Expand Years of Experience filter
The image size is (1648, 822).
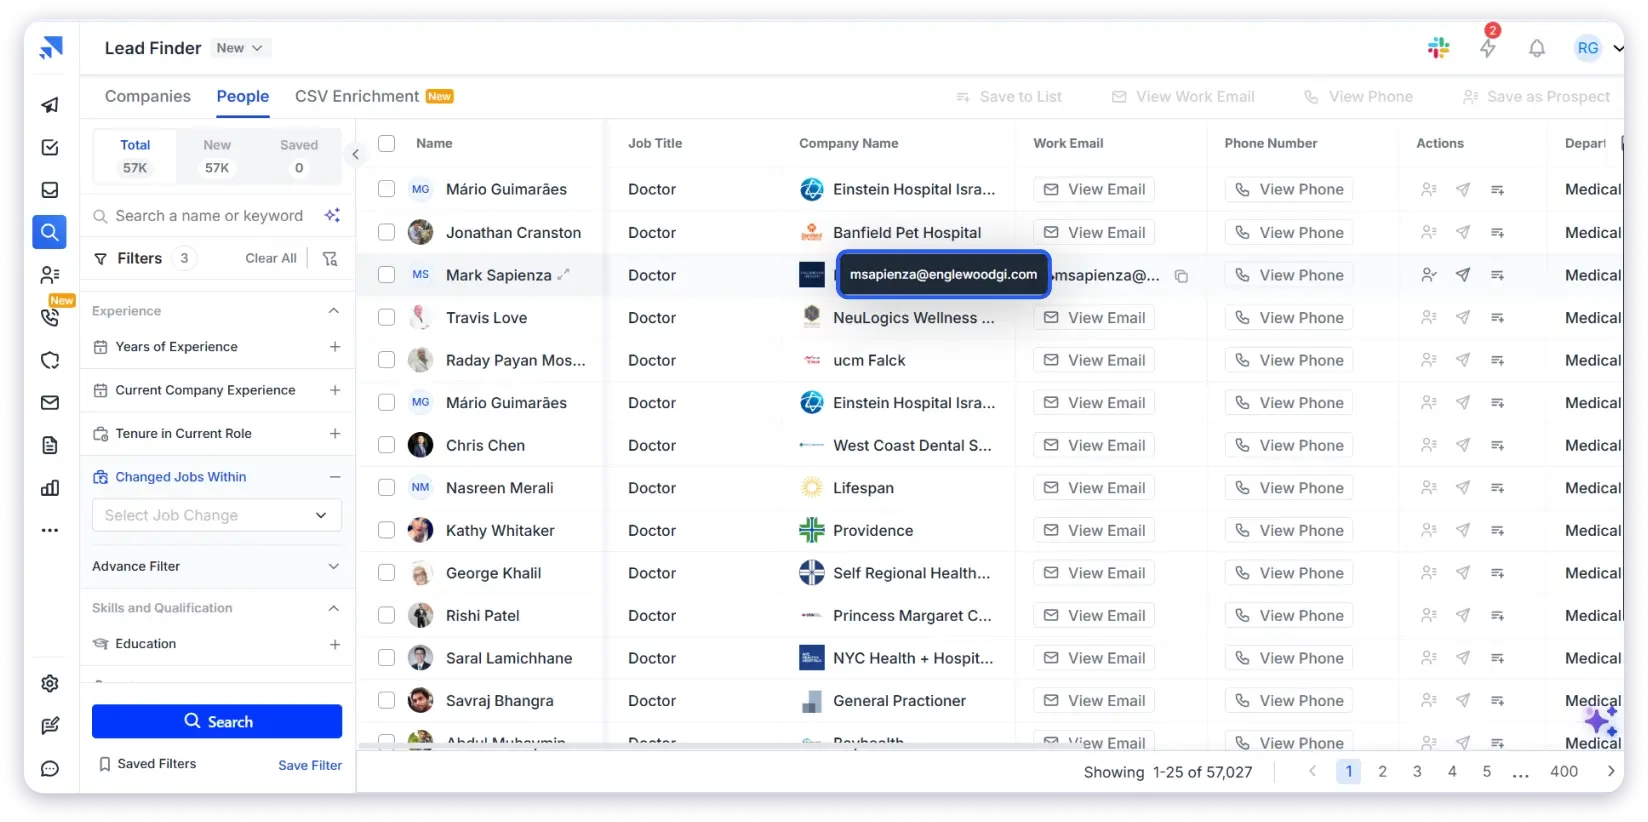click(x=335, y=347)
